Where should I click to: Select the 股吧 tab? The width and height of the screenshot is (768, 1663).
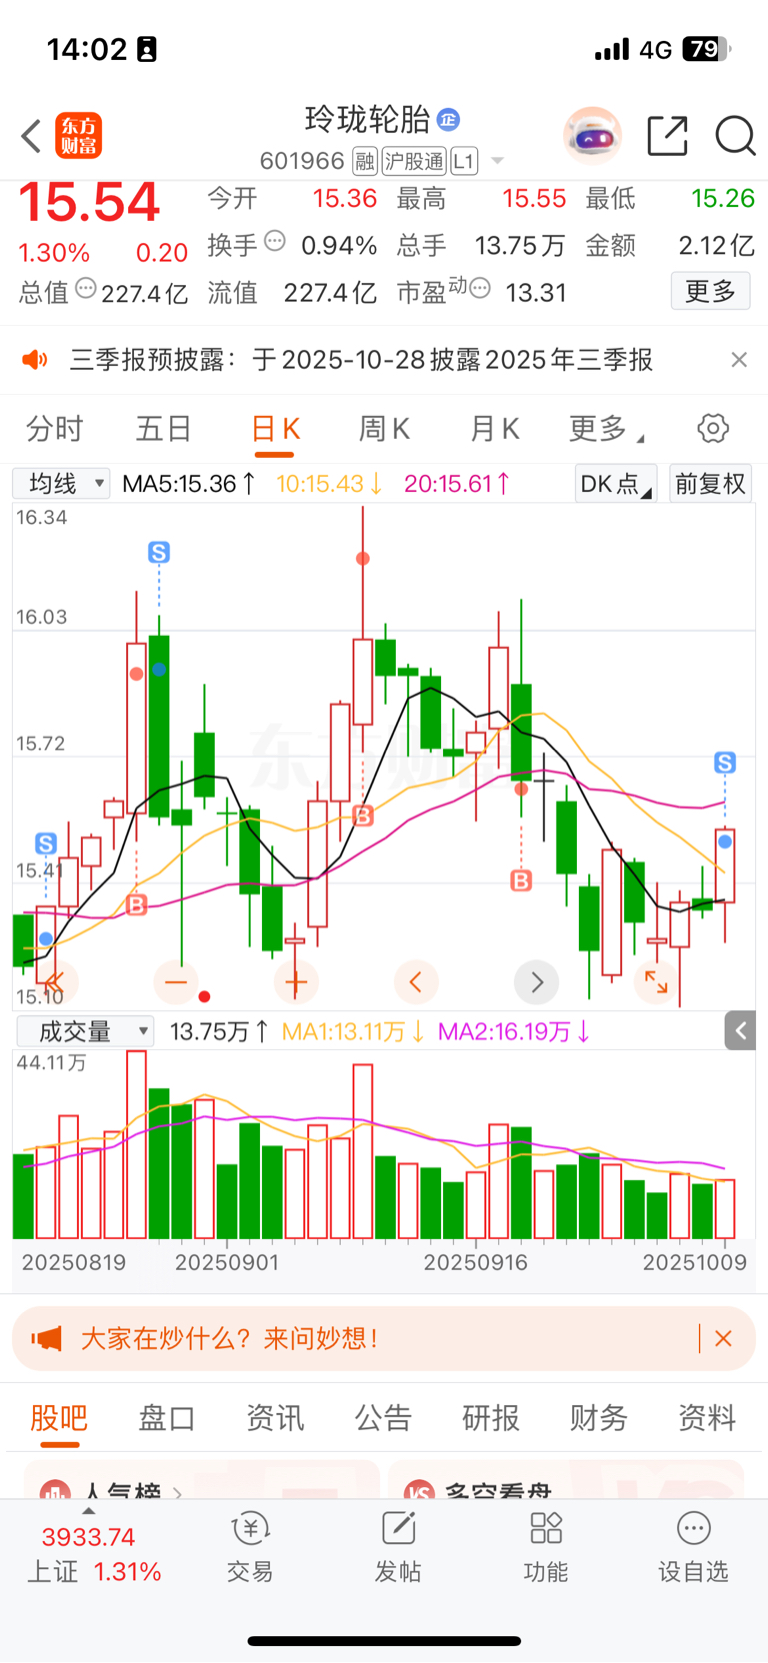[59, 1418]
